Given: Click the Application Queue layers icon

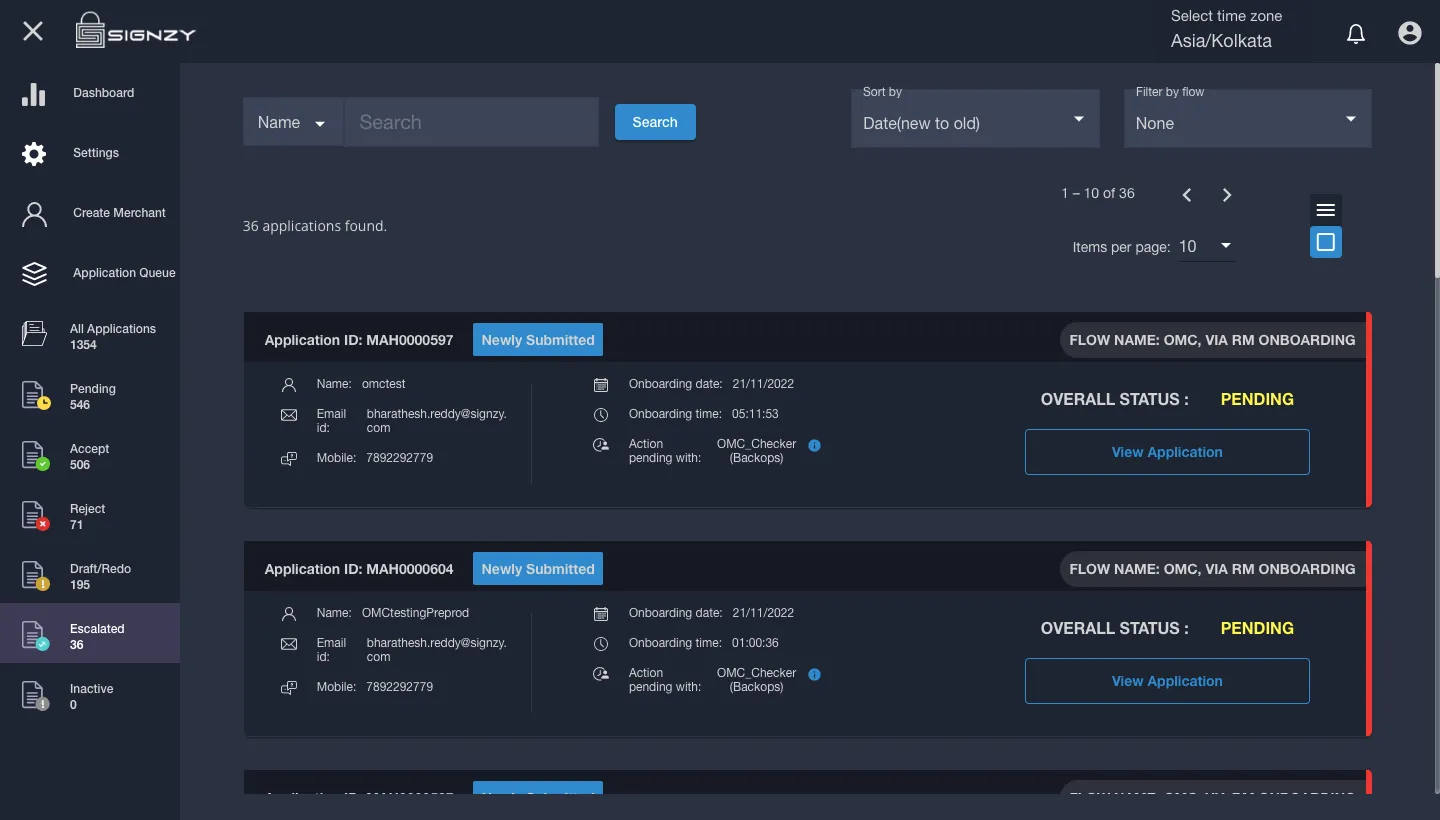Looking at the screenshot, I should pyautogui.click(x=34, y=274).
